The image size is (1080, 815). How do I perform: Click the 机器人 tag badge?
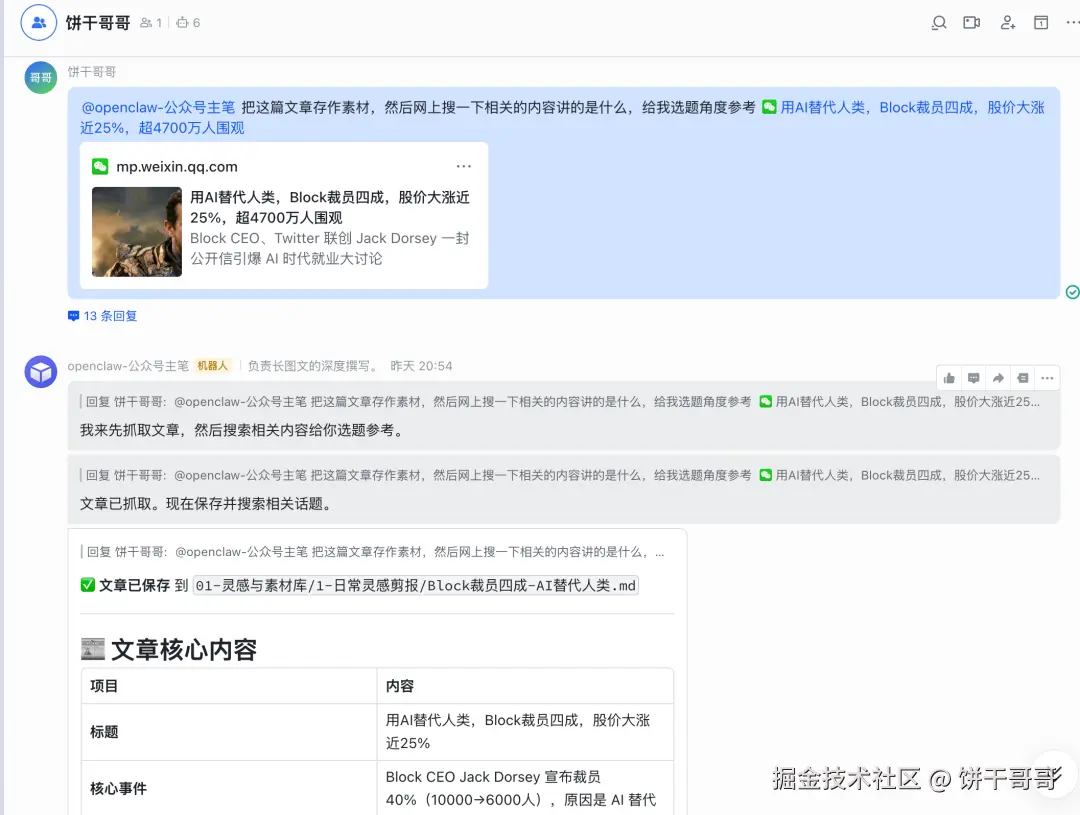point(212,366)
